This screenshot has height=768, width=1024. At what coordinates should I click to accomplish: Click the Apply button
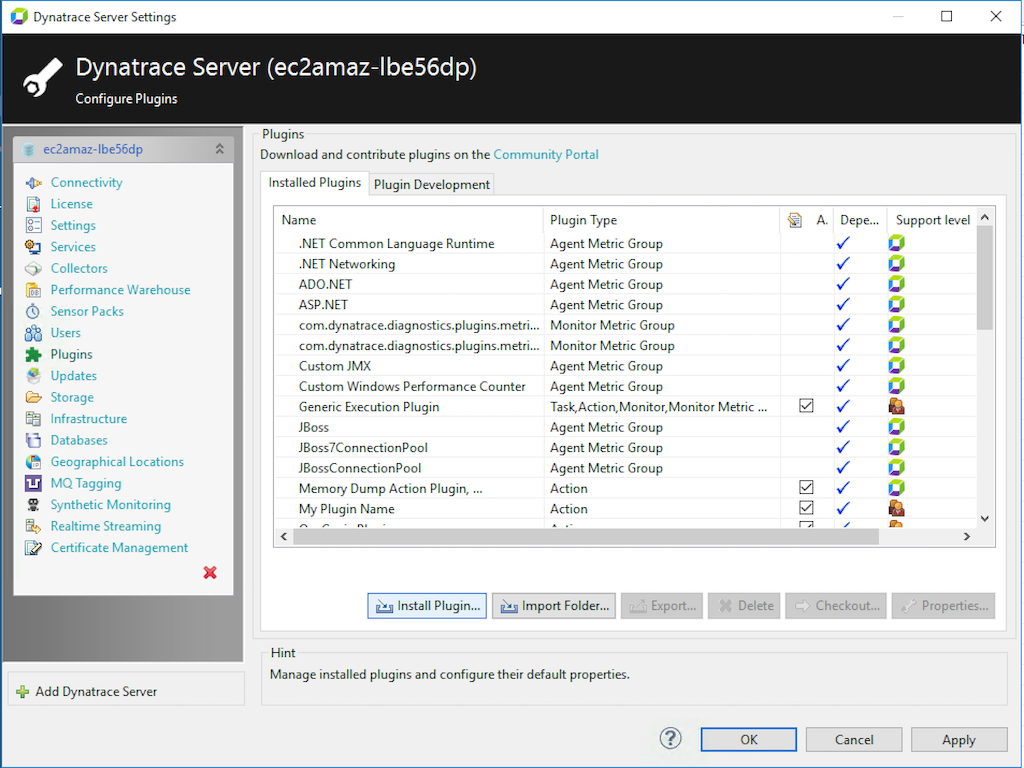(959, 740)
